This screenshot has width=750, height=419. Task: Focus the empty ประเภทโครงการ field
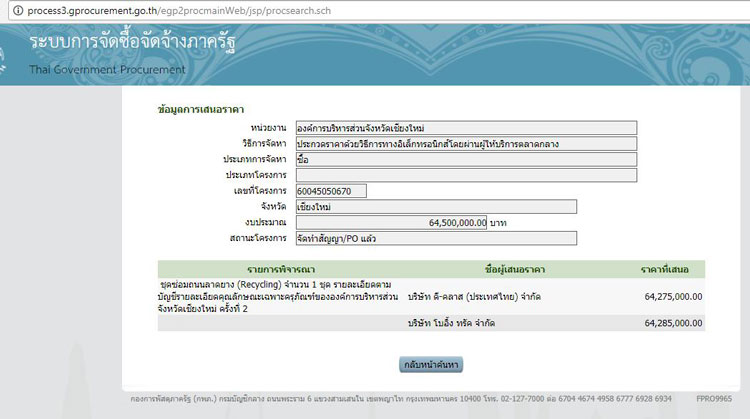[x=459, y=176]
